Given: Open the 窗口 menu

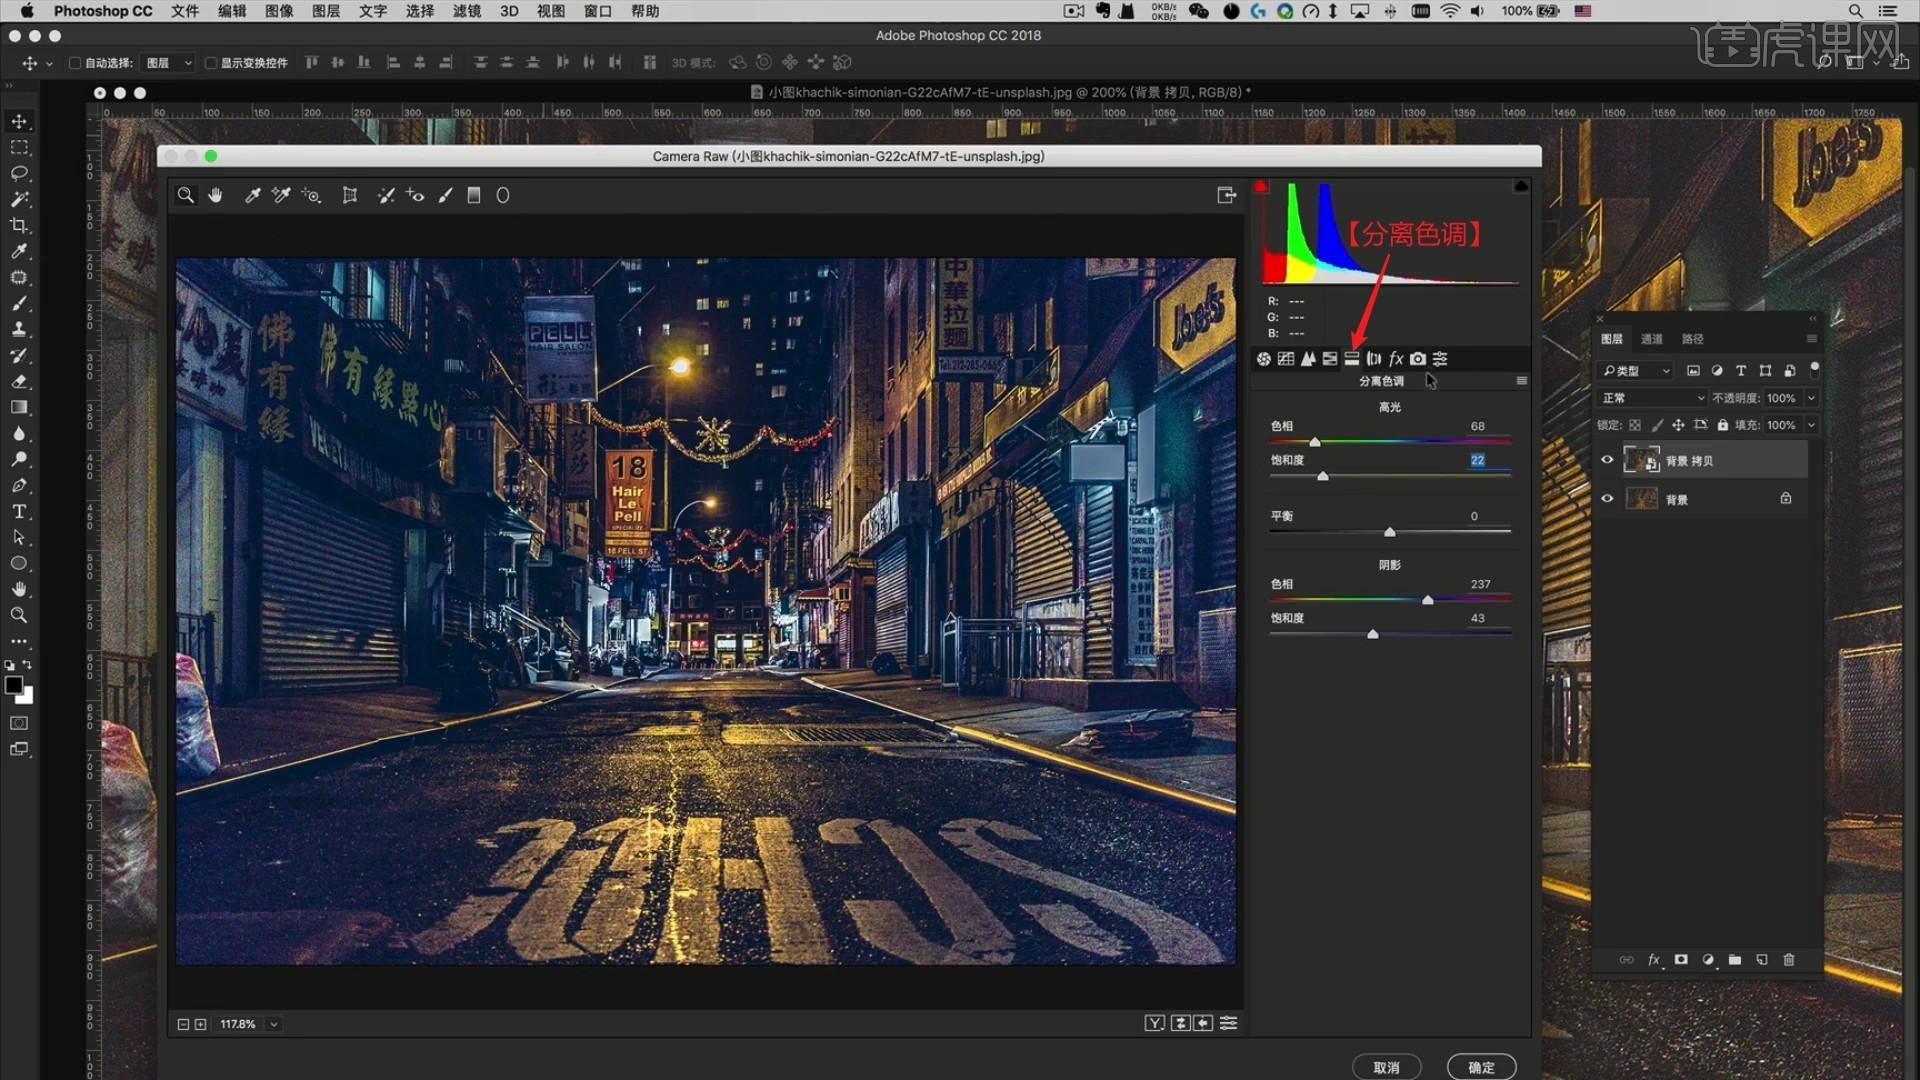Looking at the screenshot, I should (x=597, y=11).
